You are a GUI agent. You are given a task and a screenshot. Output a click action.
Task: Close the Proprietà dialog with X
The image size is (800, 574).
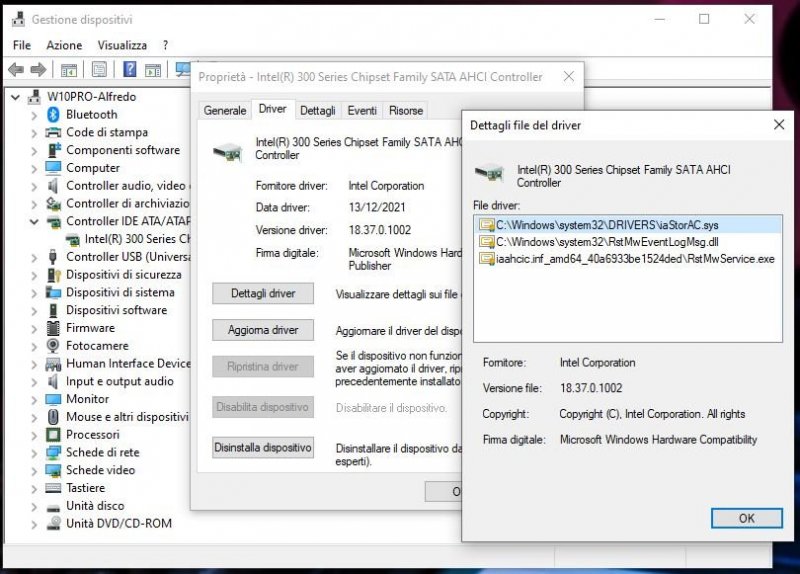568,77
